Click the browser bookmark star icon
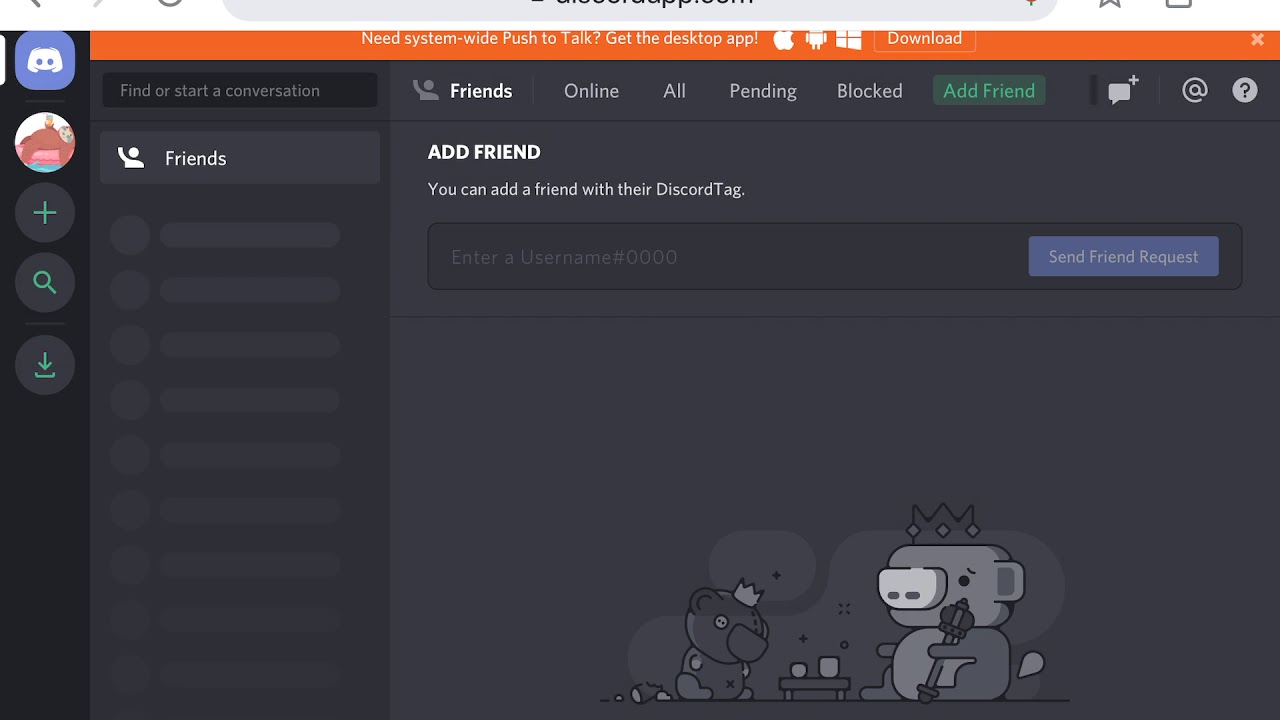The image size is (1280, 720). tap(1110, 3)
